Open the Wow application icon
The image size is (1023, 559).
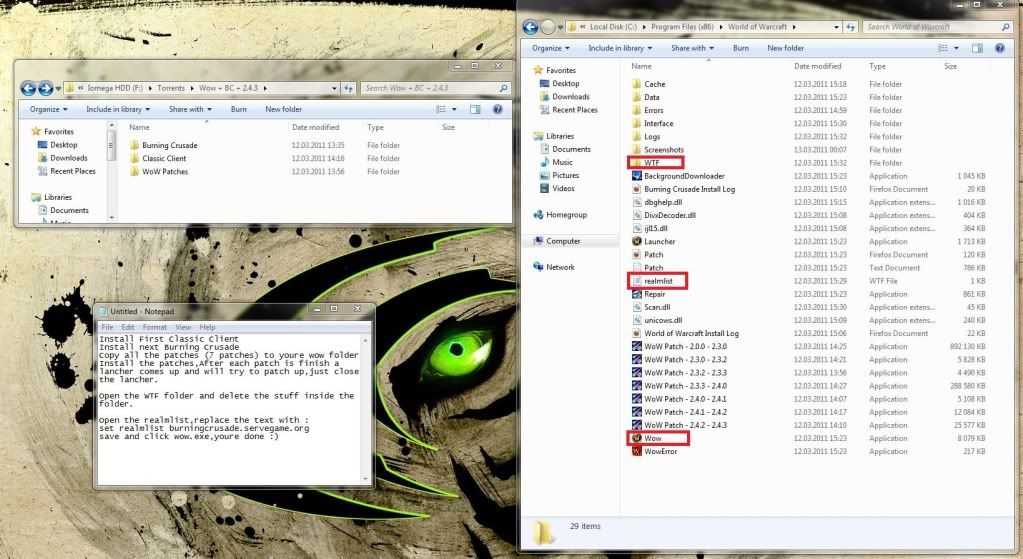[637, 438]
